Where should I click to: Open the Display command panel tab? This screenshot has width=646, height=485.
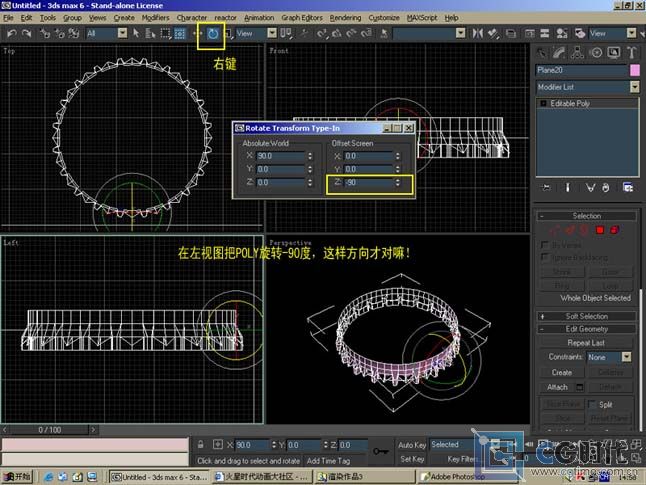614,53
